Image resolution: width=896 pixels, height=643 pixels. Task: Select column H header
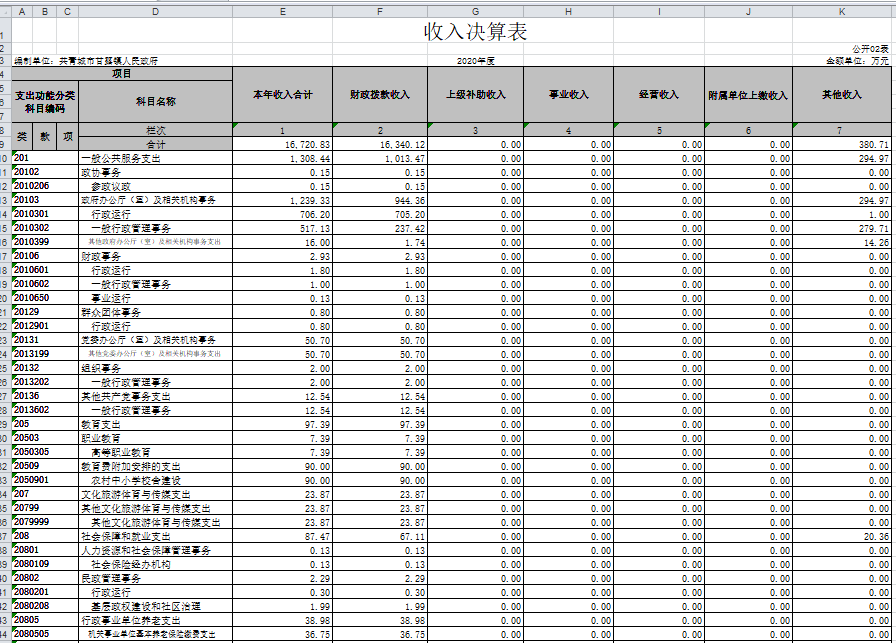pos(568,11)
